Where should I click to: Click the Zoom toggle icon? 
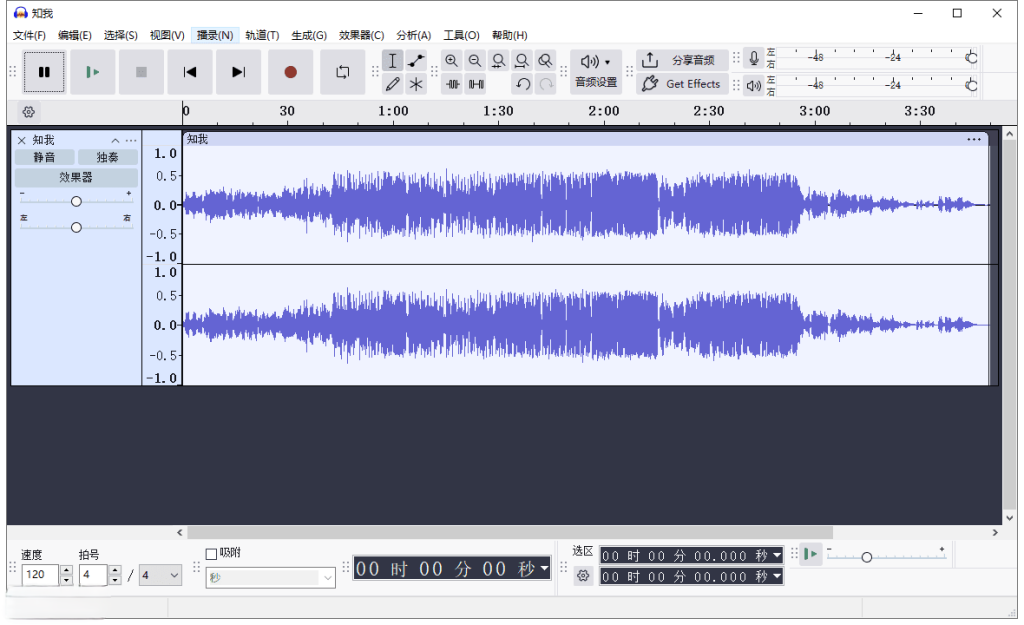click(x=545, y=61)
